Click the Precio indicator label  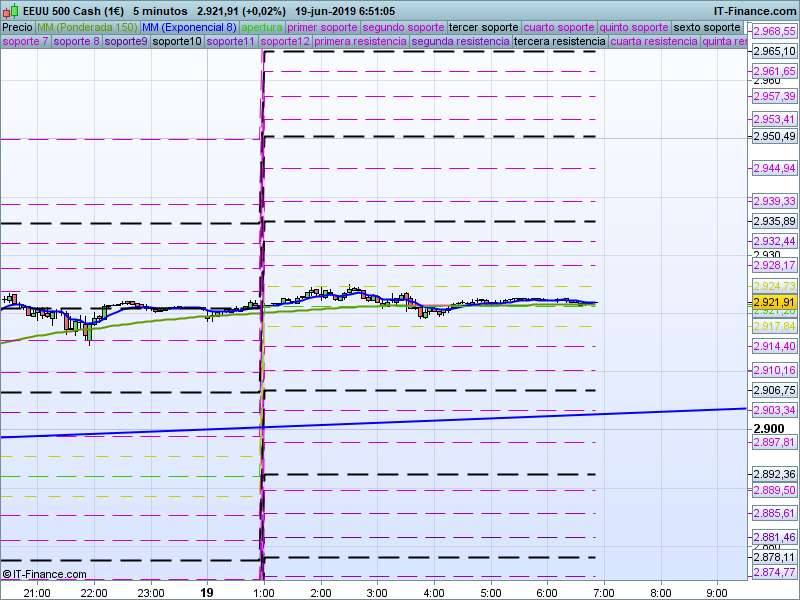click(x=18, y=27)
